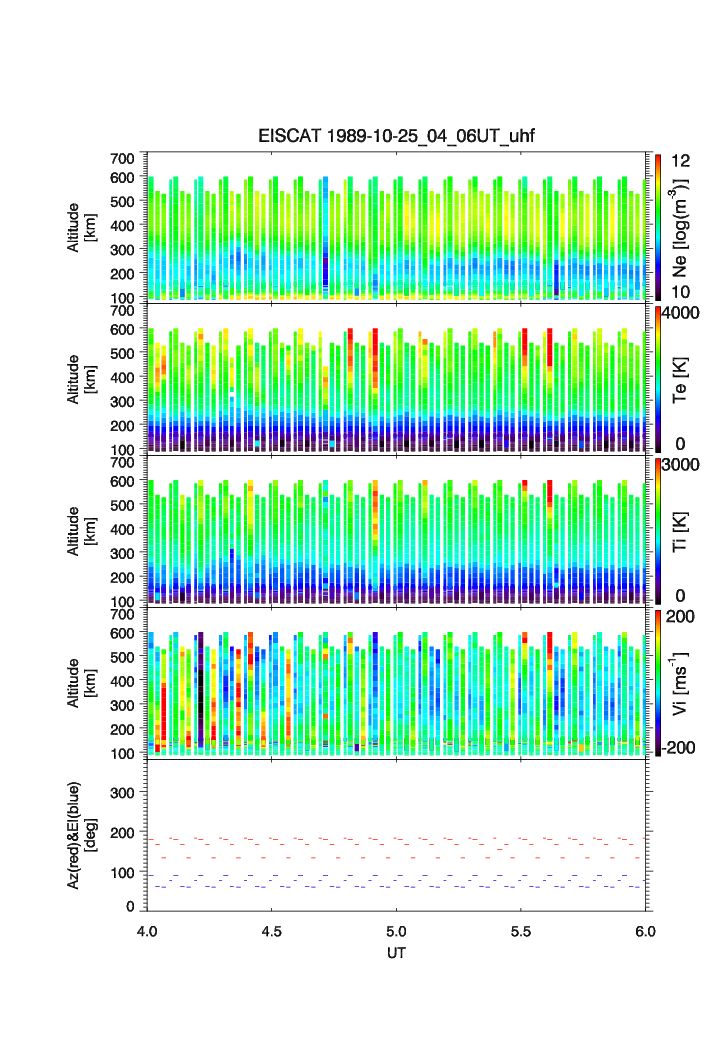The width and height of the screenshot is (708, 1063).
Task: Click the 6.0 tick on the UT axis
Action: pyautogui.click(x=645, y=931)
